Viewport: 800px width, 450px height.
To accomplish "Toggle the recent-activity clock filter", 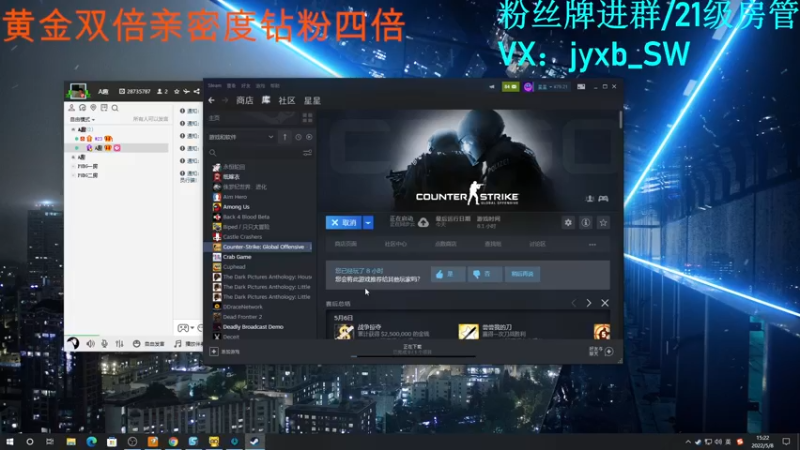I will click(x=298, y=137).
